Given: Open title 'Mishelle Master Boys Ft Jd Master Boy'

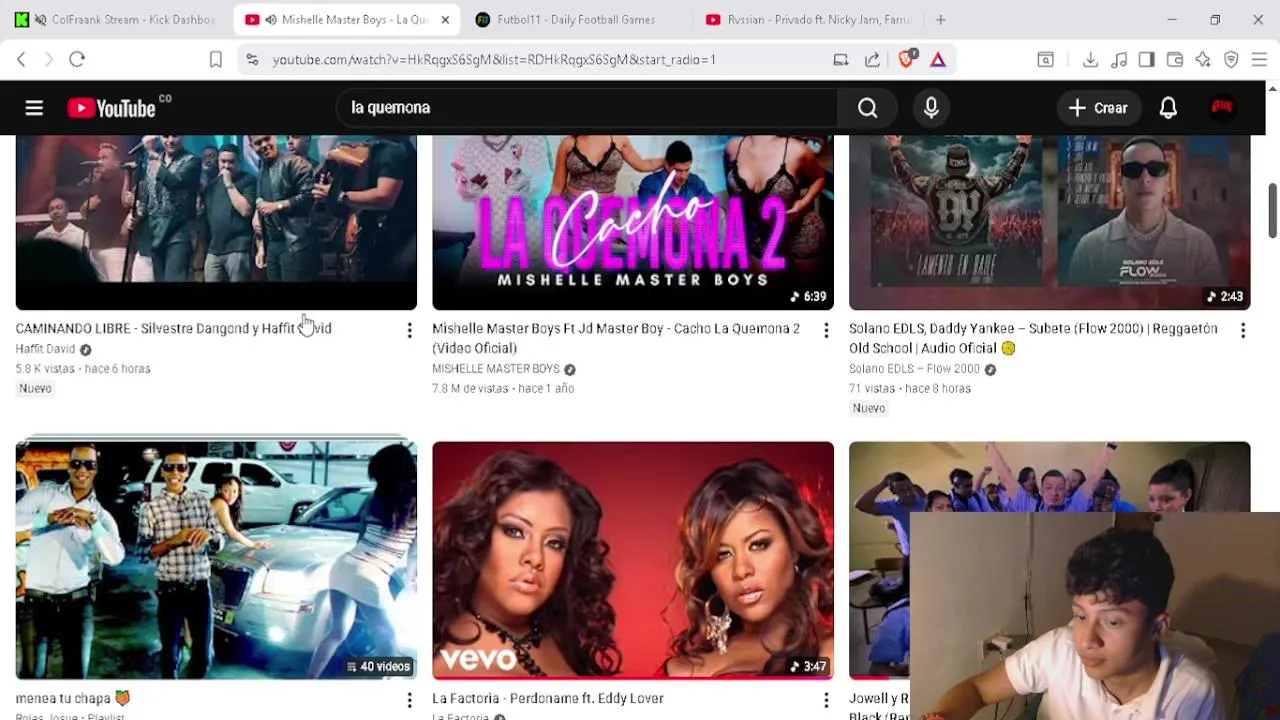Looking at the screenshot, I should coord(616,338).
